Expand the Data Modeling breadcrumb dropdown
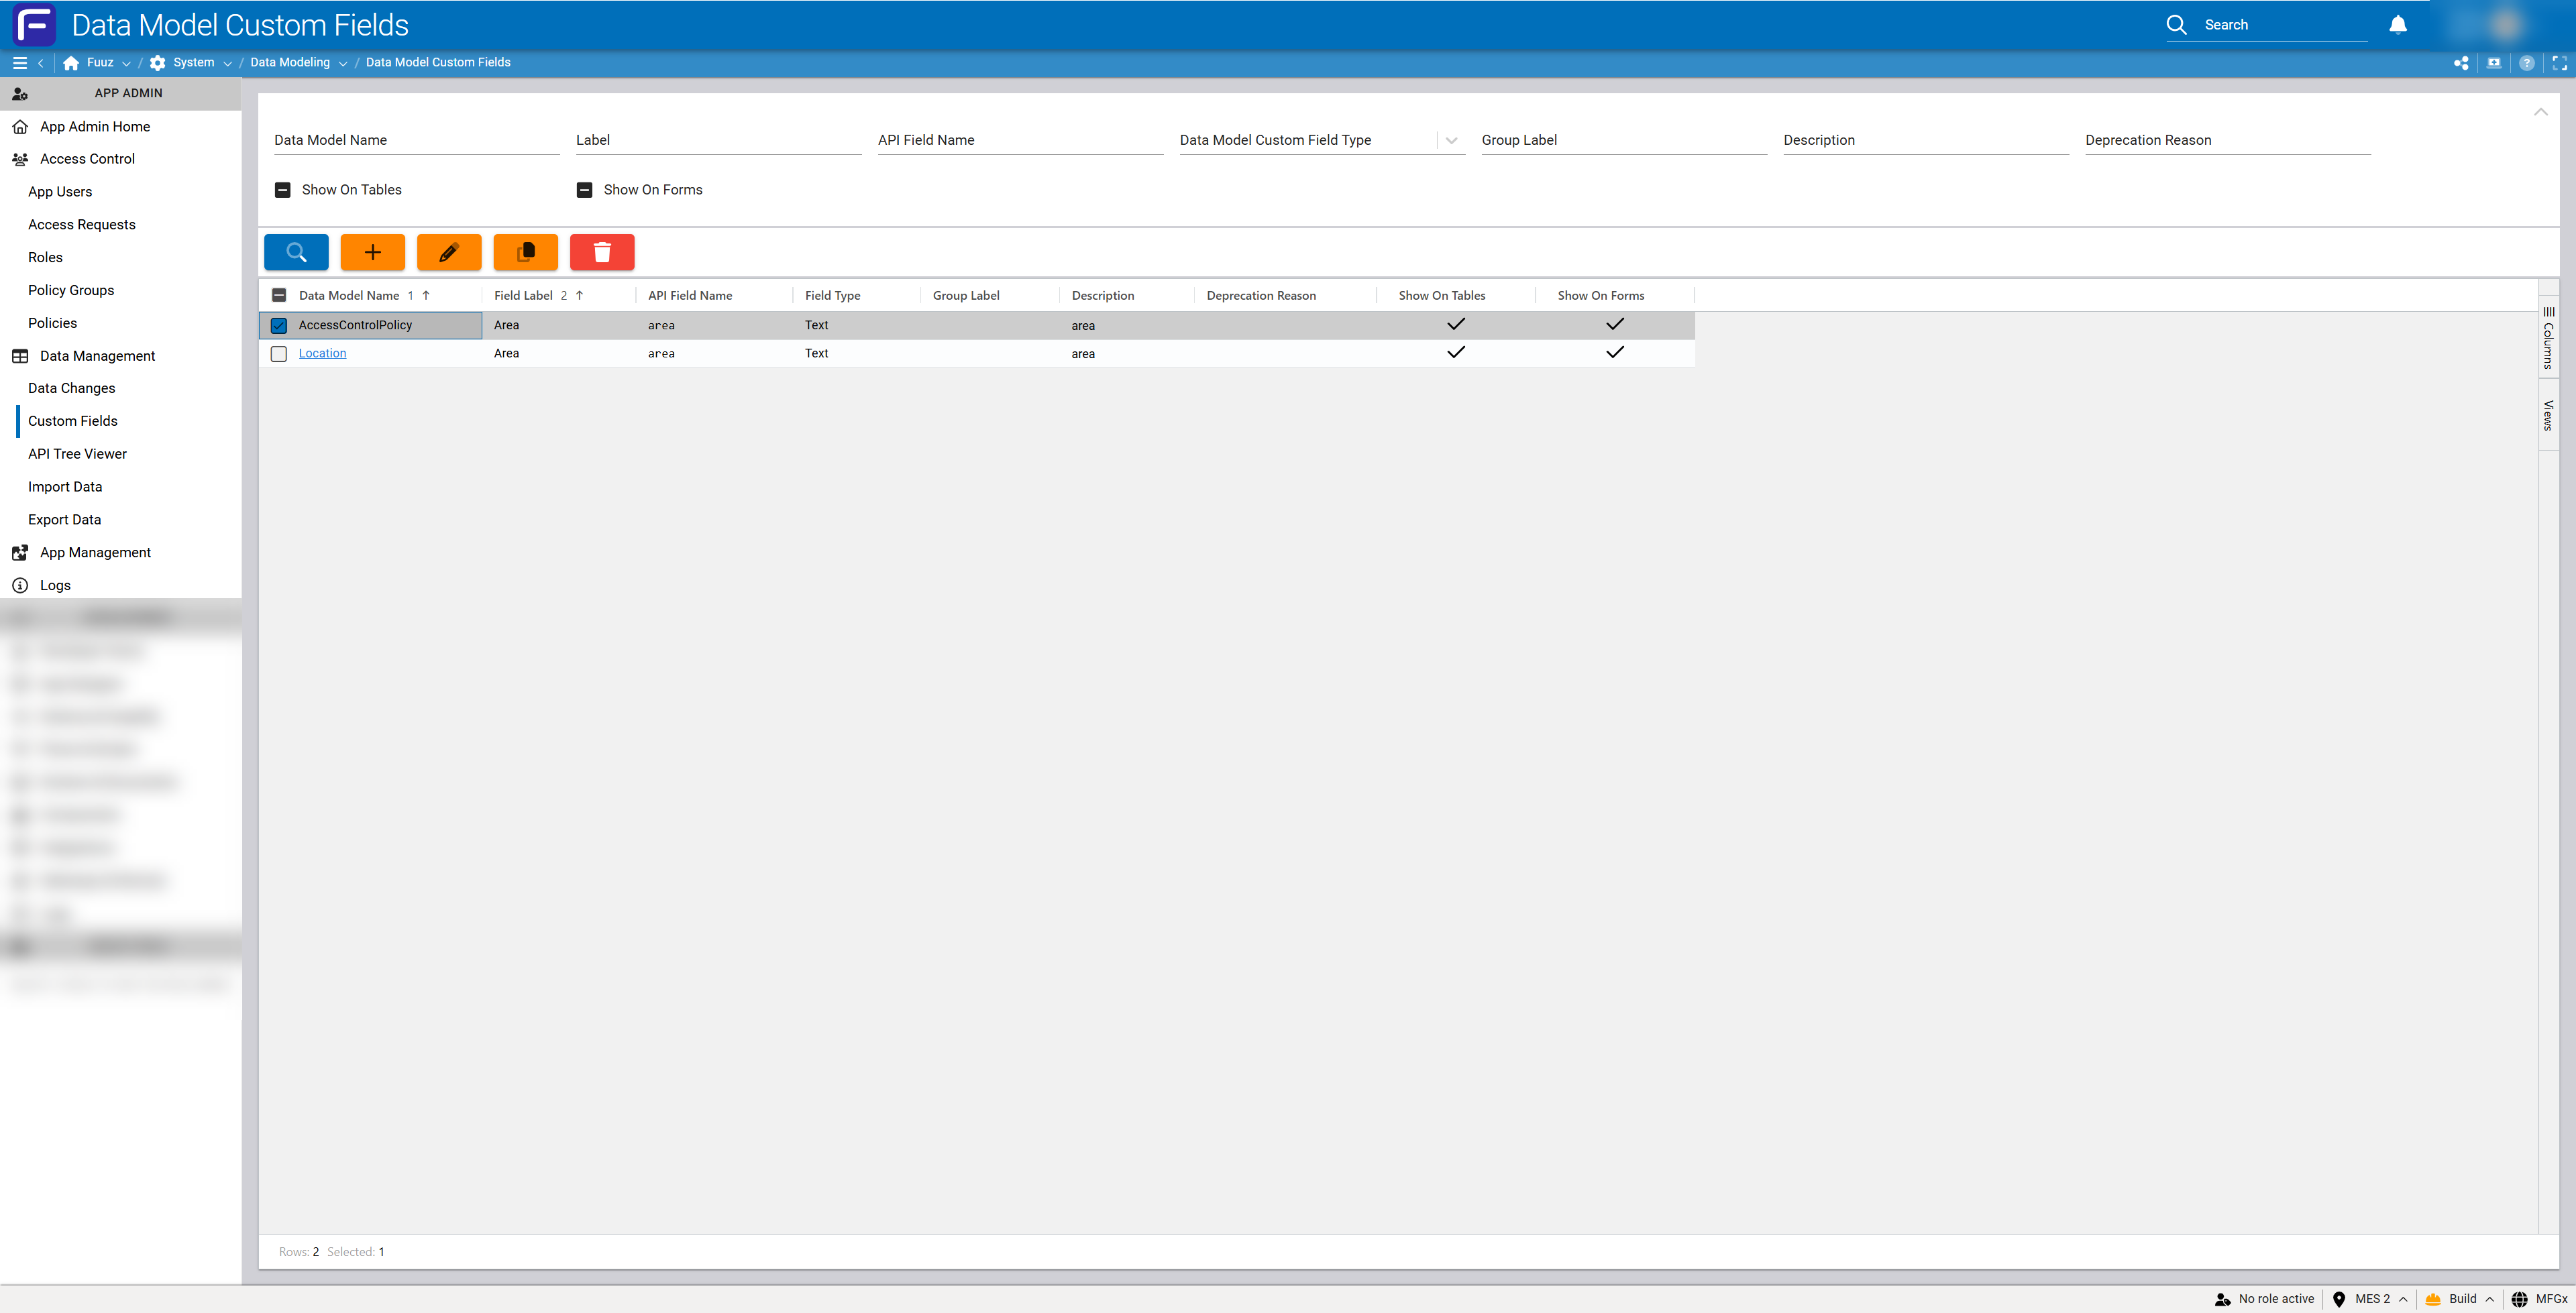 (x=343, y=63)
